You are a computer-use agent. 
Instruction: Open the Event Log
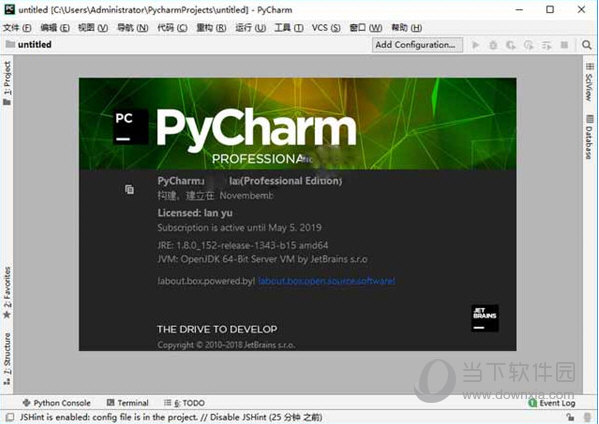(552, 403)
